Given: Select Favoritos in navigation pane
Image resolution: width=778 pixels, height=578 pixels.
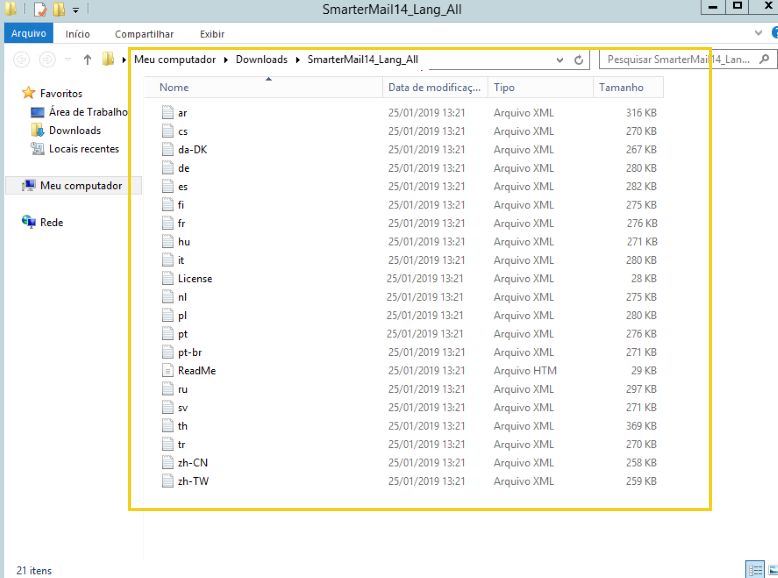Looking at the screenshot, I should (61, 93).
